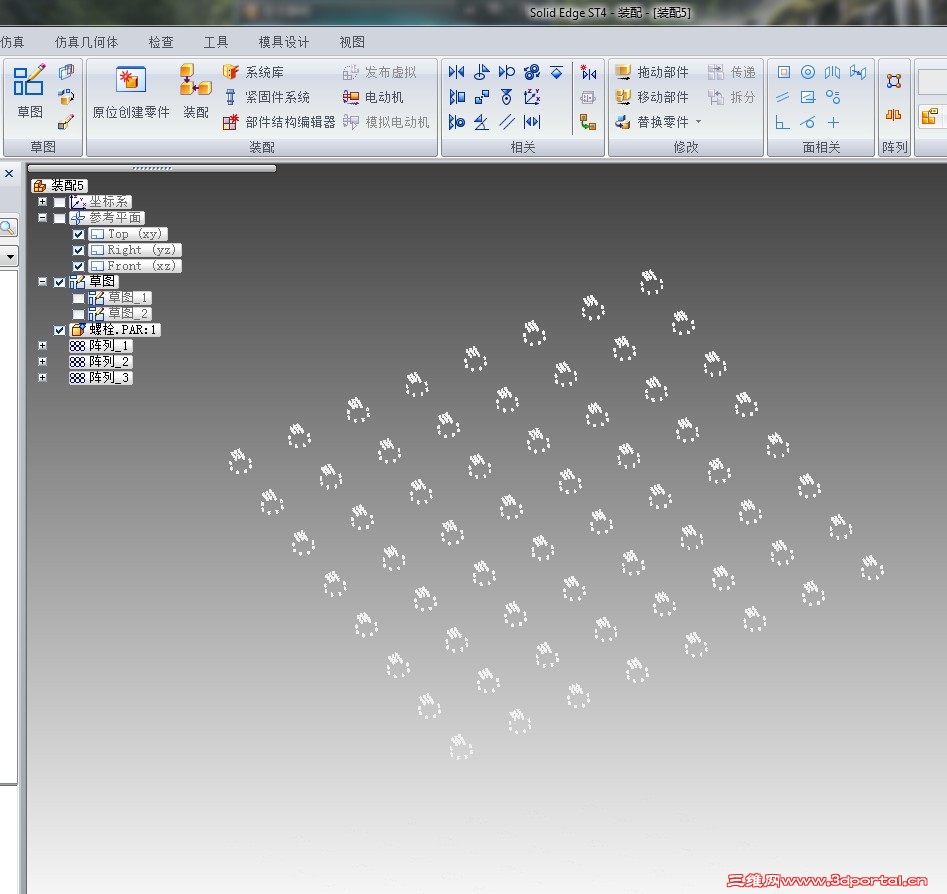947x894 pixels.
Task: Select the cam relationship icon
Action: click(x=506, y=97)
